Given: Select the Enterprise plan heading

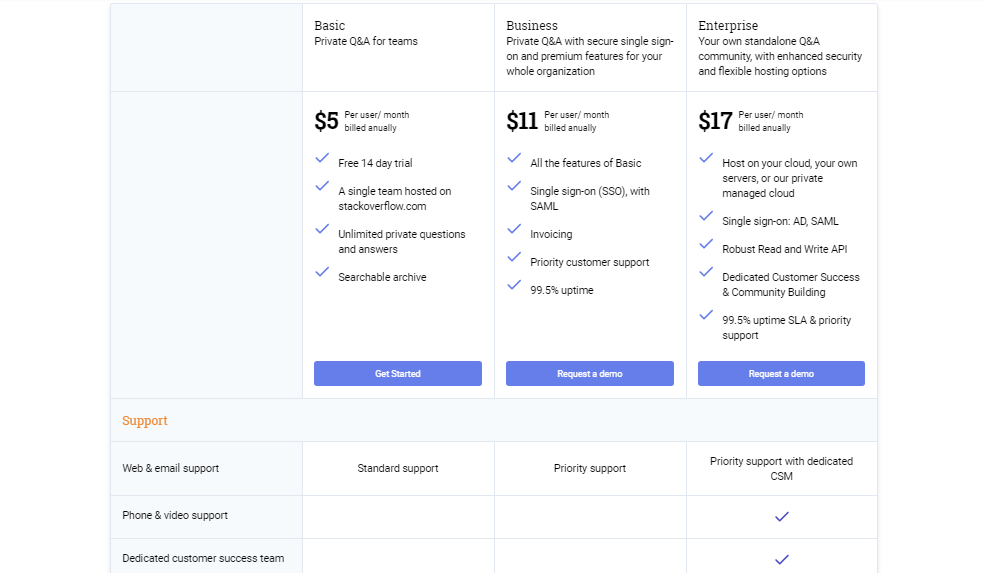Looking at the screenshot, I should coord(728,26).
